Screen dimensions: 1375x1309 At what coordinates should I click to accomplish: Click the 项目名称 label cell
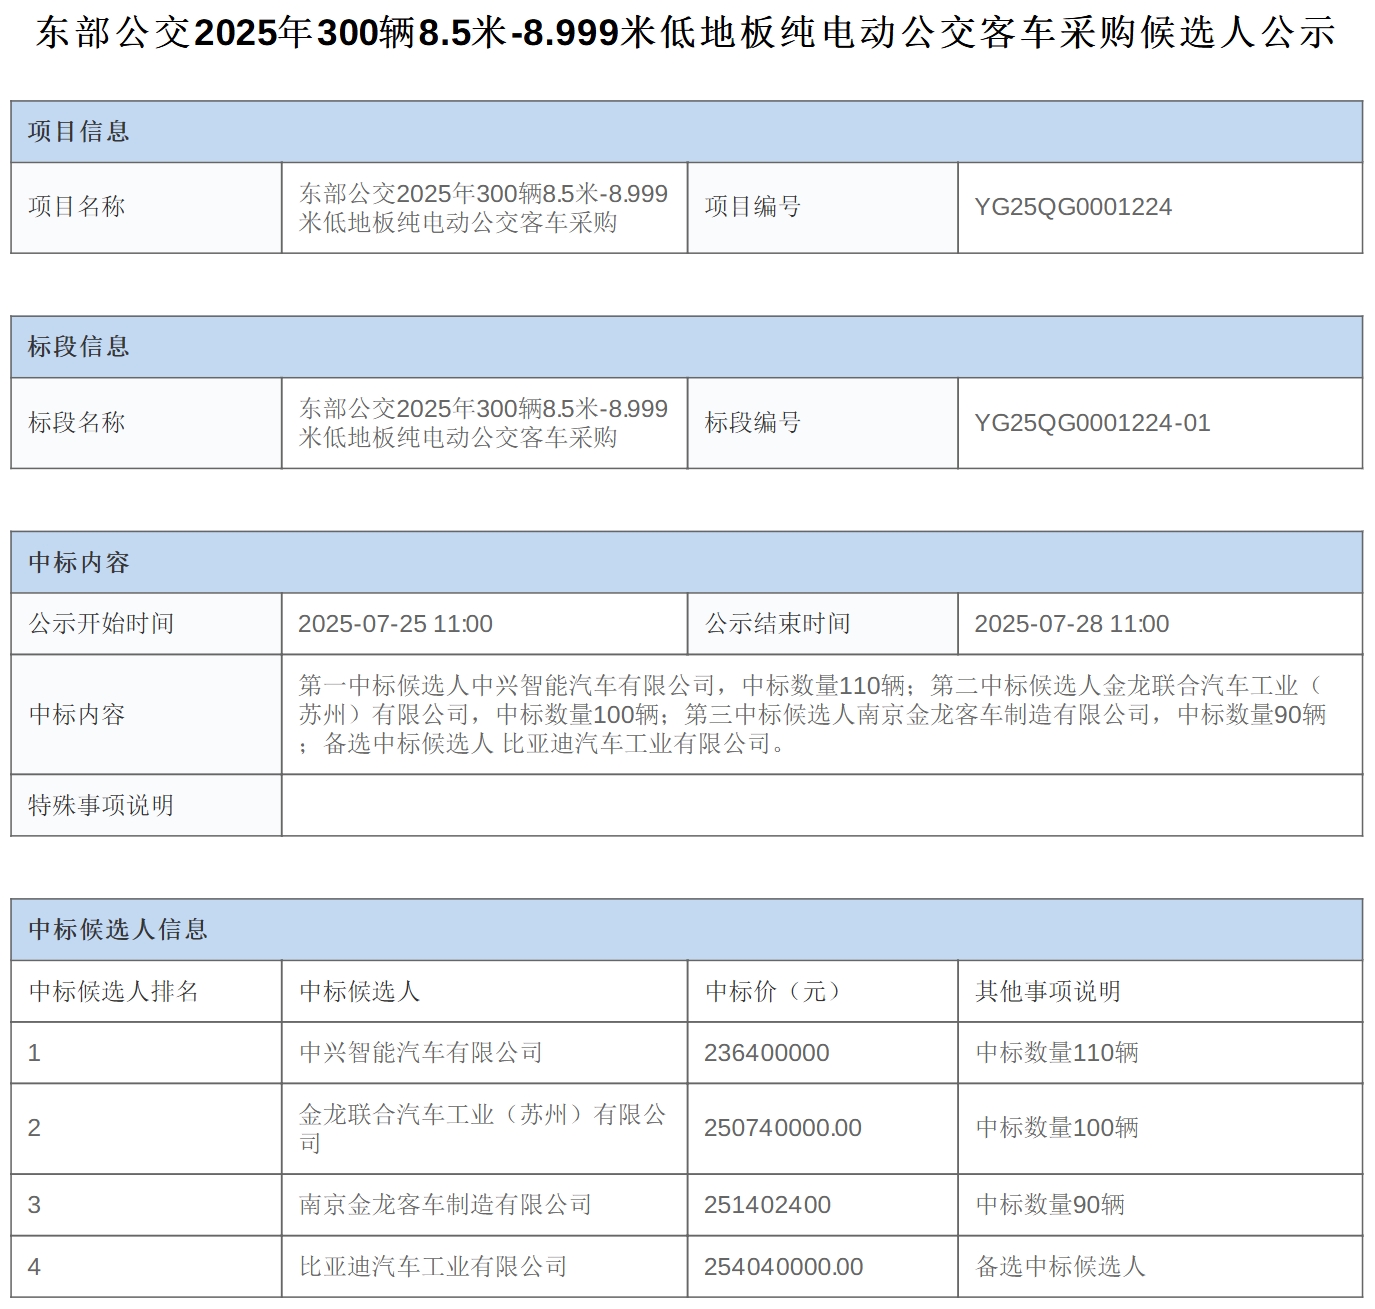pyautogui.click(x=146, y=207)
